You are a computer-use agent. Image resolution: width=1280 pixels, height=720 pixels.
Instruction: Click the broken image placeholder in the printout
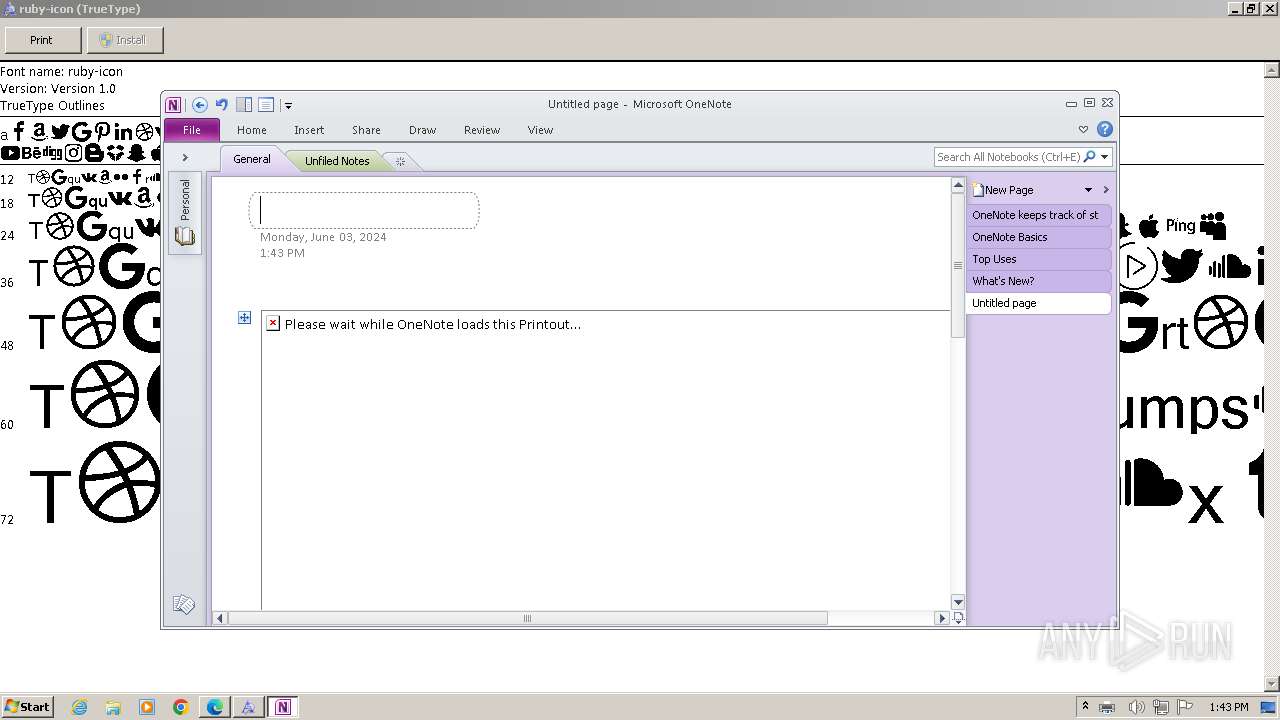click(273, 323)
